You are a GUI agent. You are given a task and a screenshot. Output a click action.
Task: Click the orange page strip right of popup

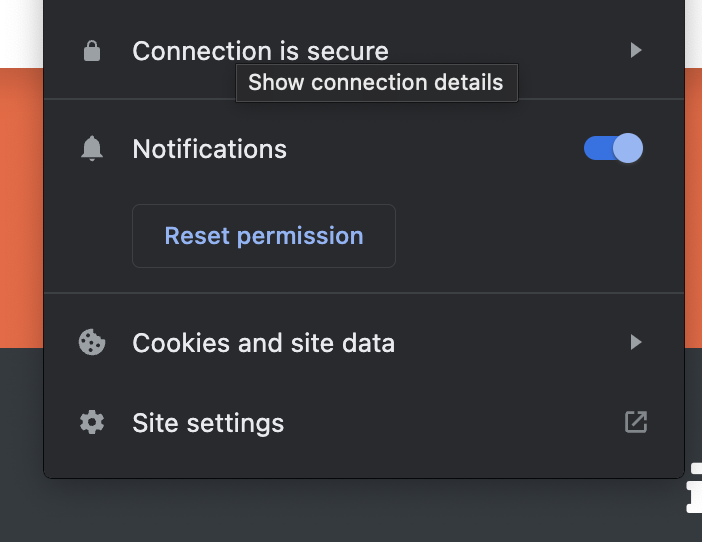[x=693, y=200]
